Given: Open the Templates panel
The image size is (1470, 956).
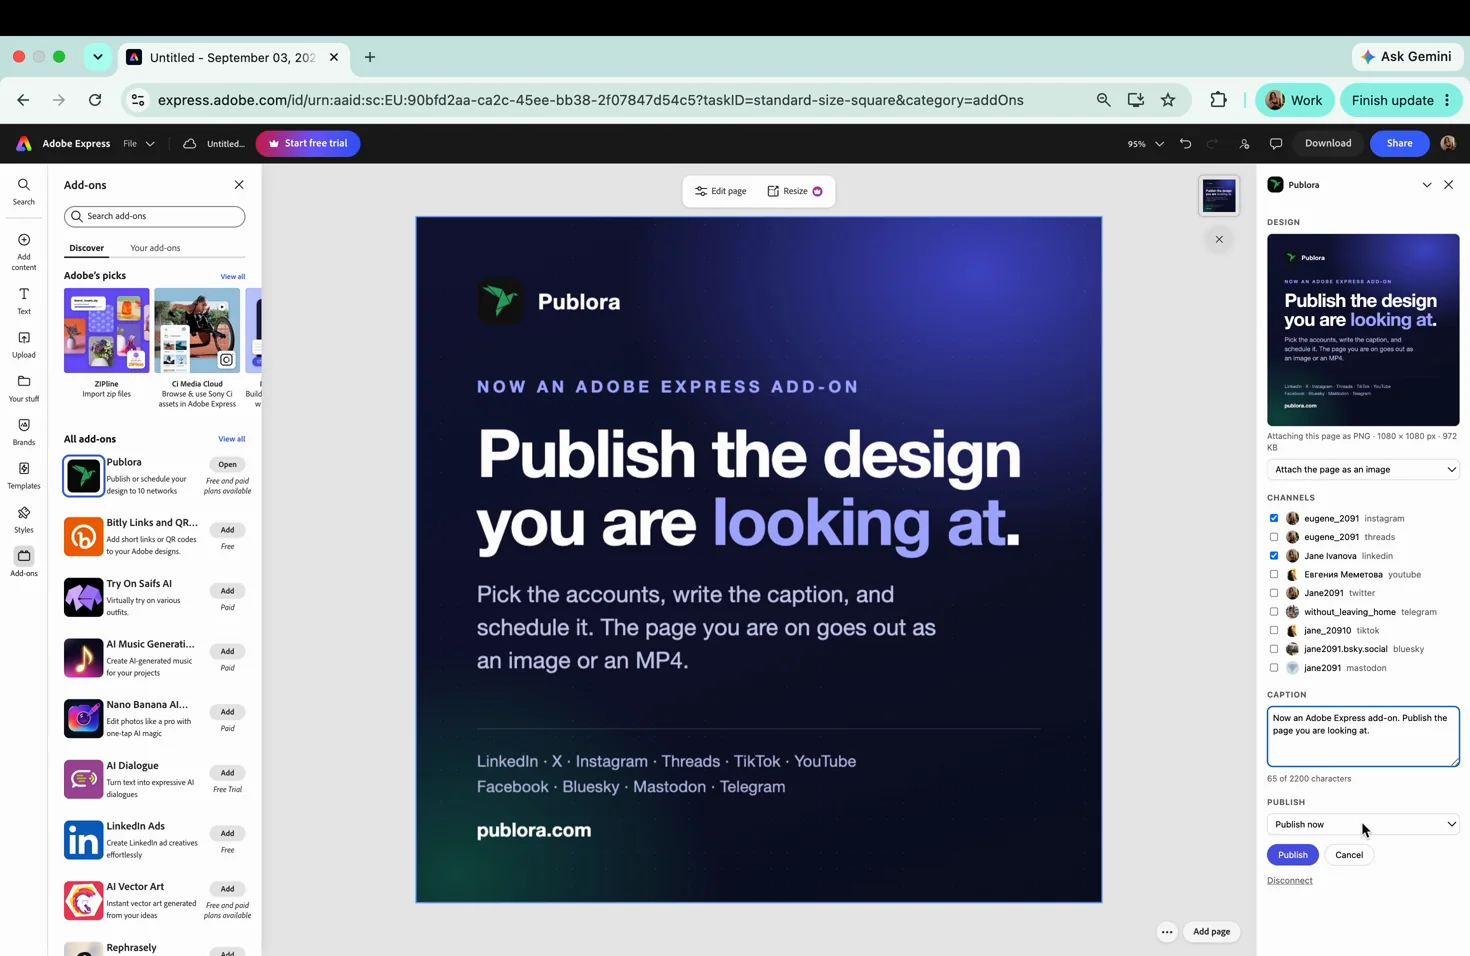Looking at the screenshot, I should pos(24,476).
